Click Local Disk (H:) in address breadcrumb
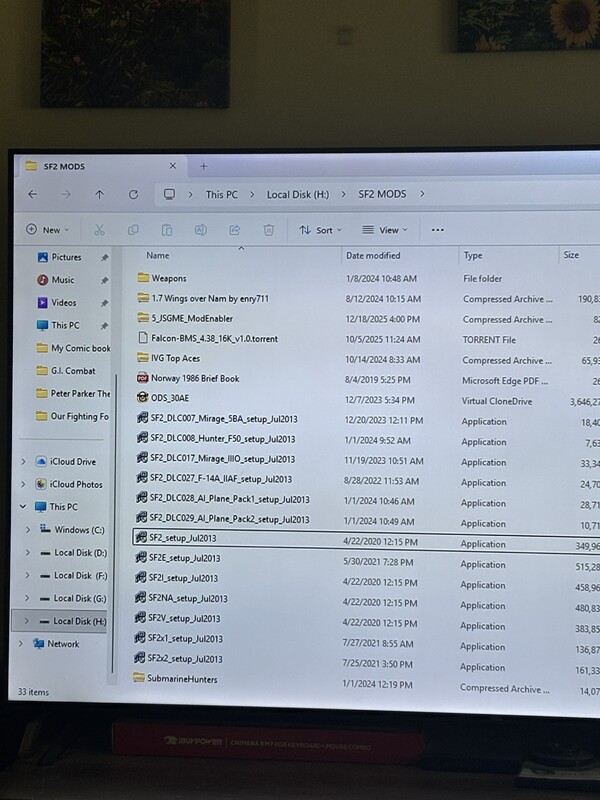This screenshot has width=600, height=800. tap(298, 194)
